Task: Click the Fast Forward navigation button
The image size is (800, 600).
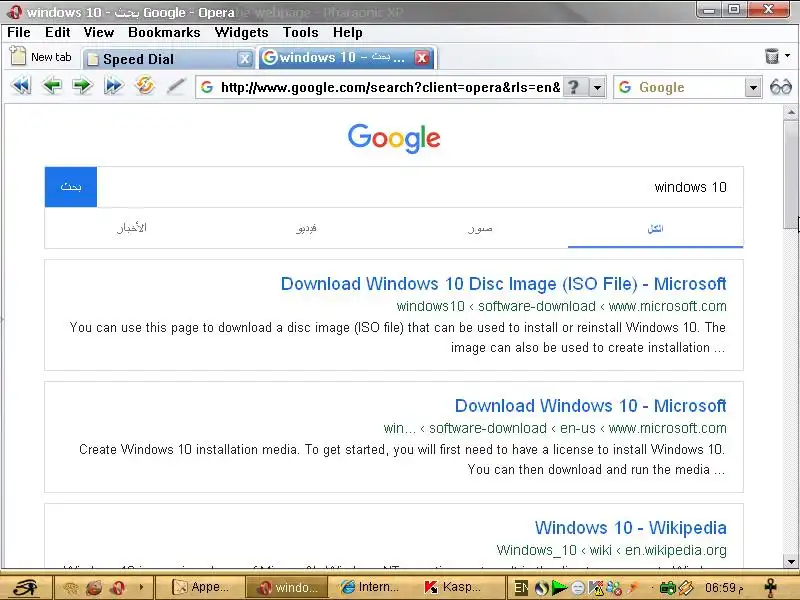Action: 113,86
